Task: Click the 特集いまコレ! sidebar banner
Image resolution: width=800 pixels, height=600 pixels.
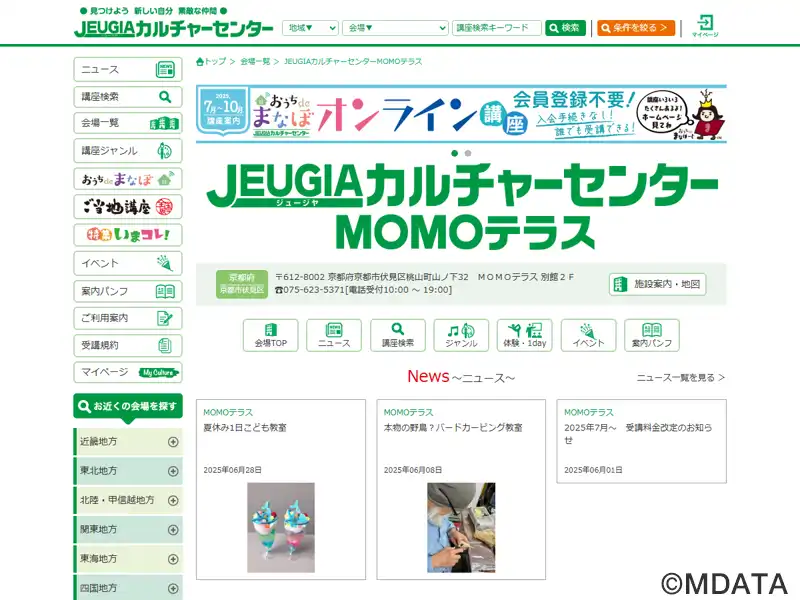Action: coord(128,235)
